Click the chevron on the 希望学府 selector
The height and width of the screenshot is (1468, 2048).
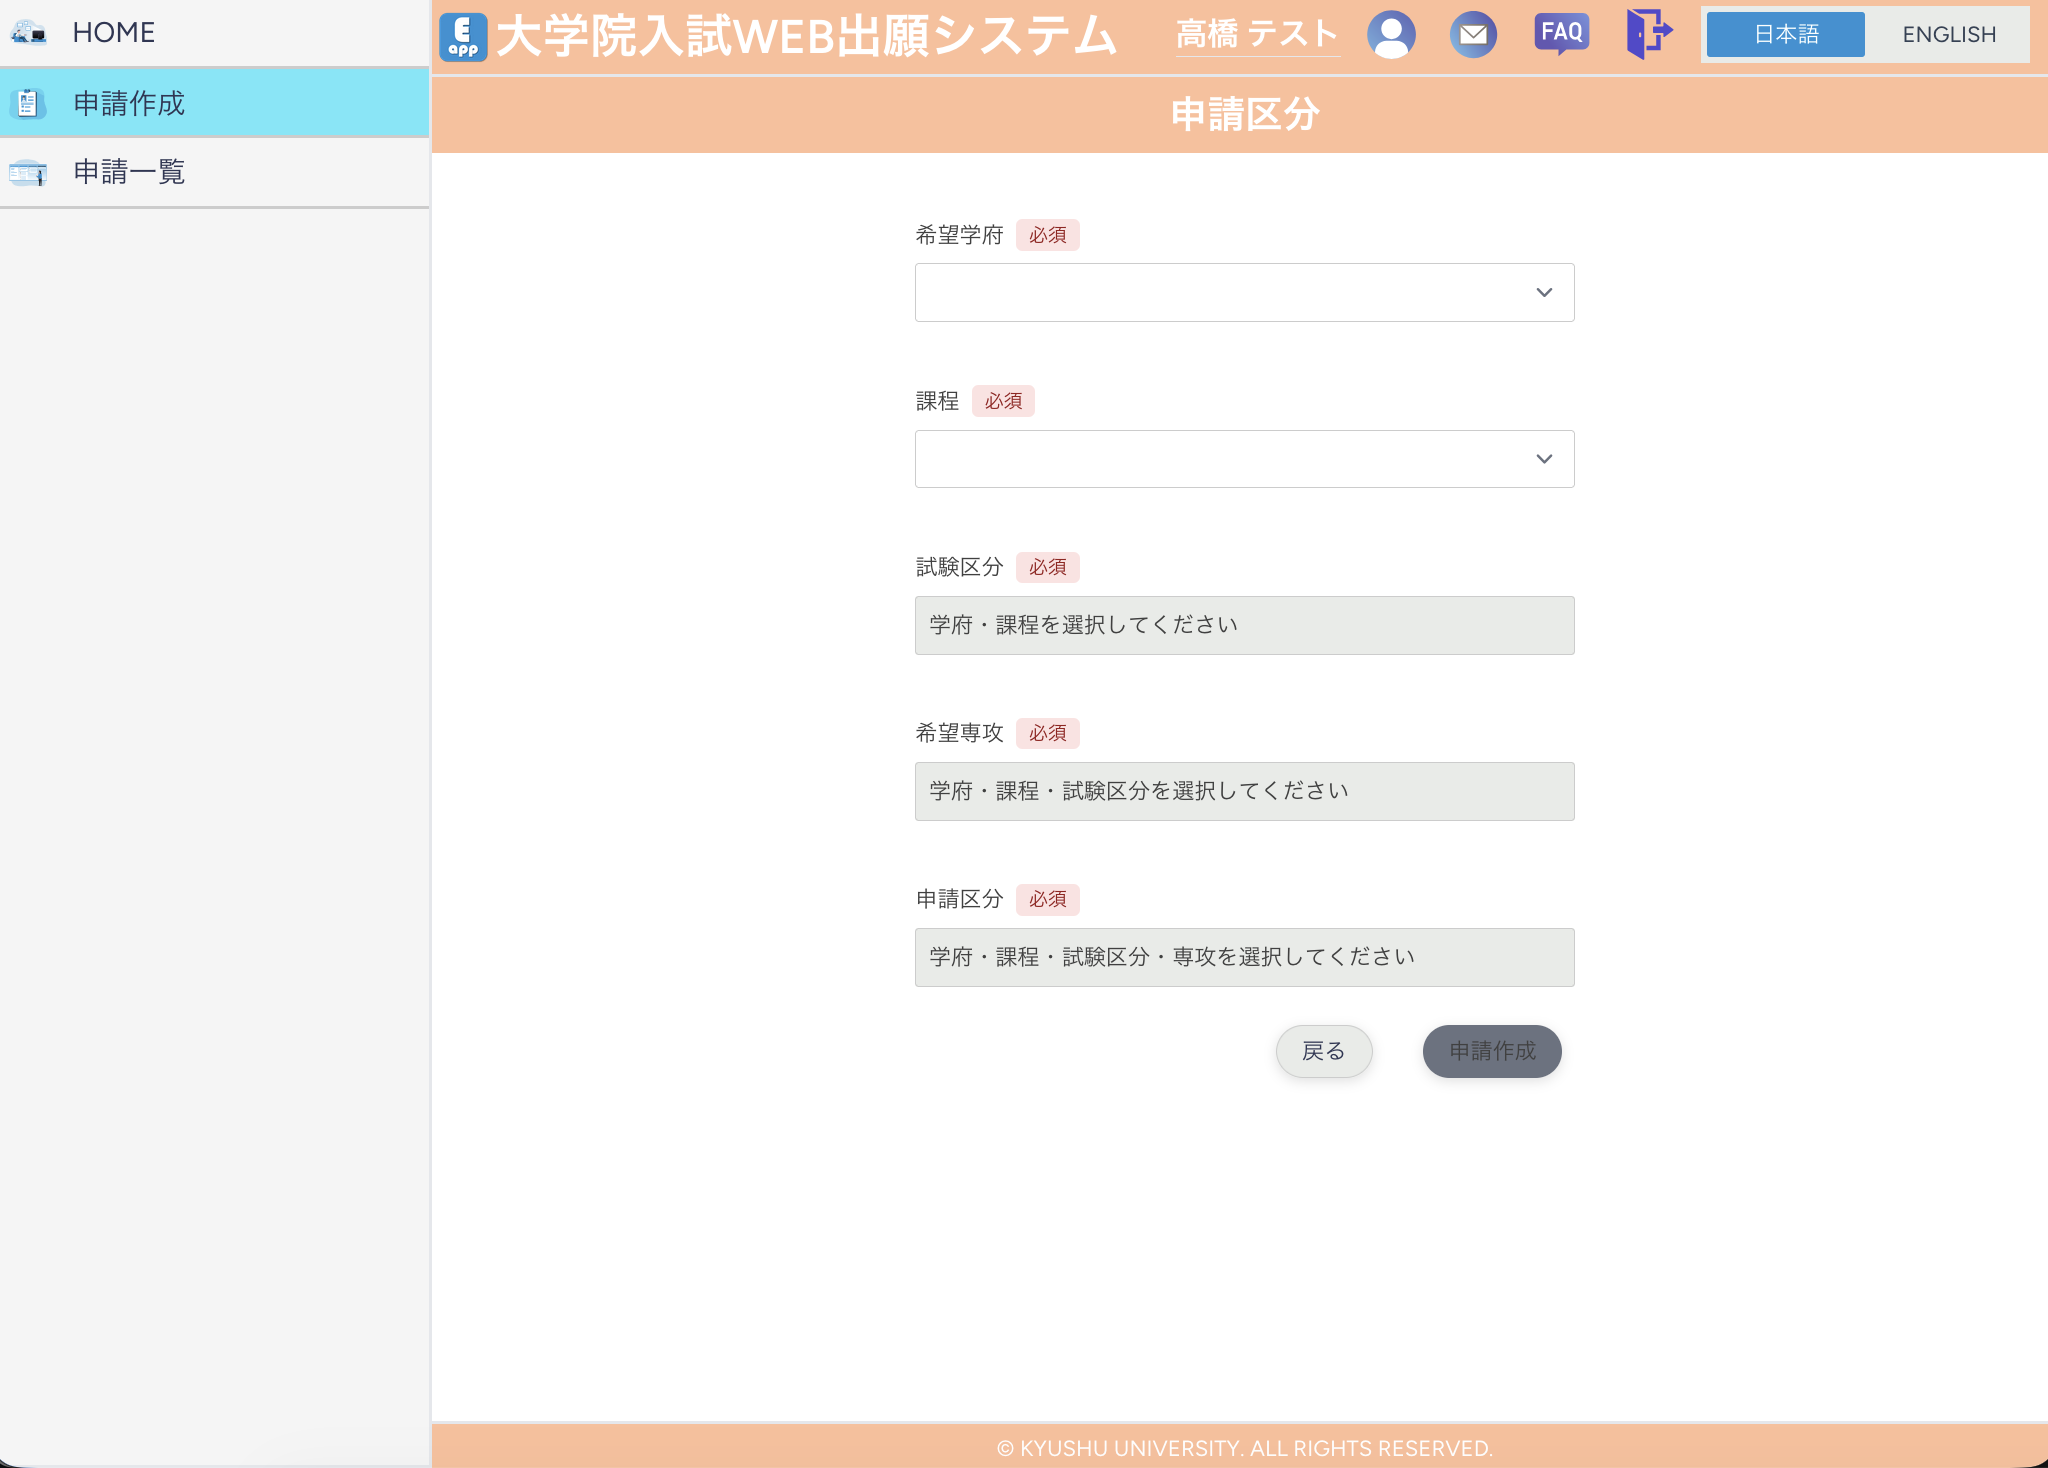(1543, 291)
